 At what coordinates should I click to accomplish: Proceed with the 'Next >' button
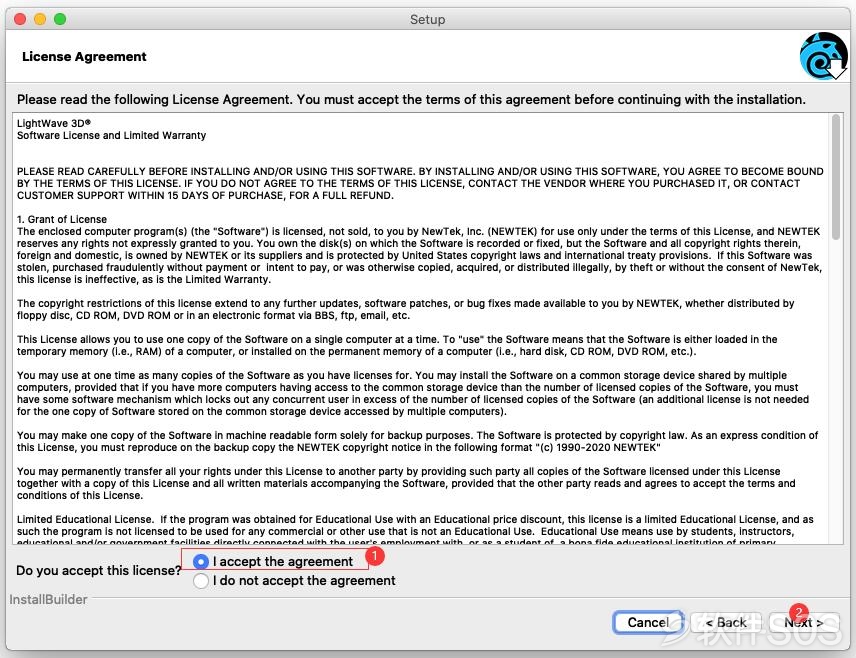pos(804,623)
